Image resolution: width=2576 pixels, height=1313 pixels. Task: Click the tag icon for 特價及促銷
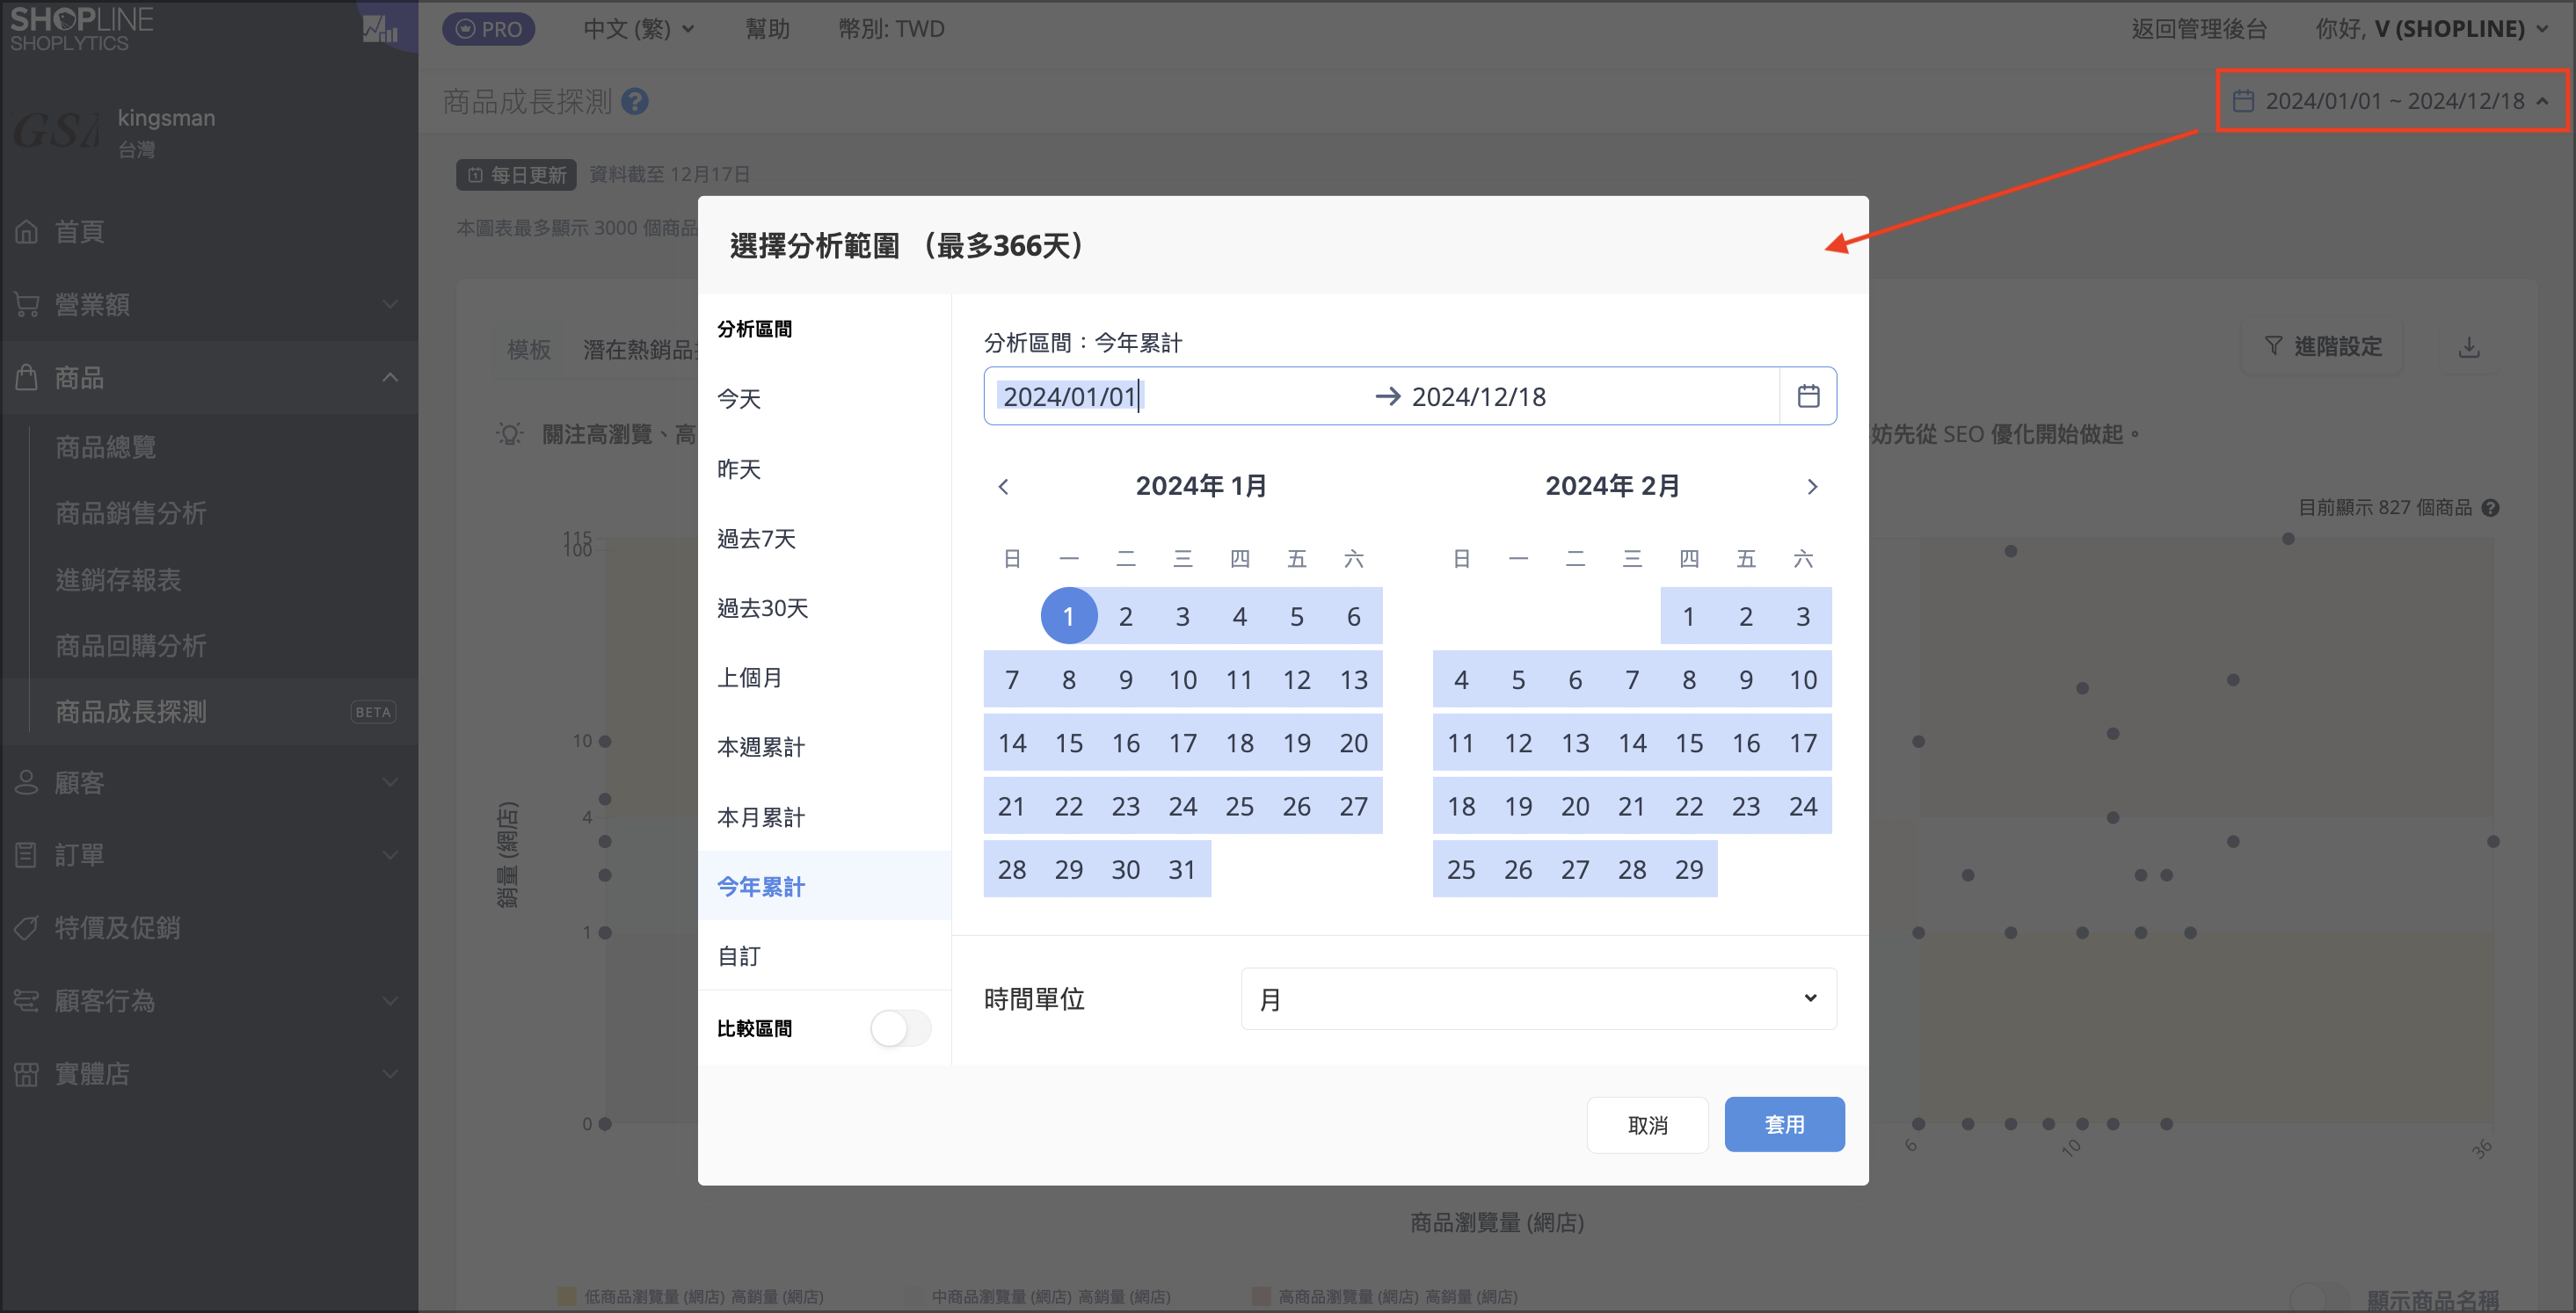27,928
